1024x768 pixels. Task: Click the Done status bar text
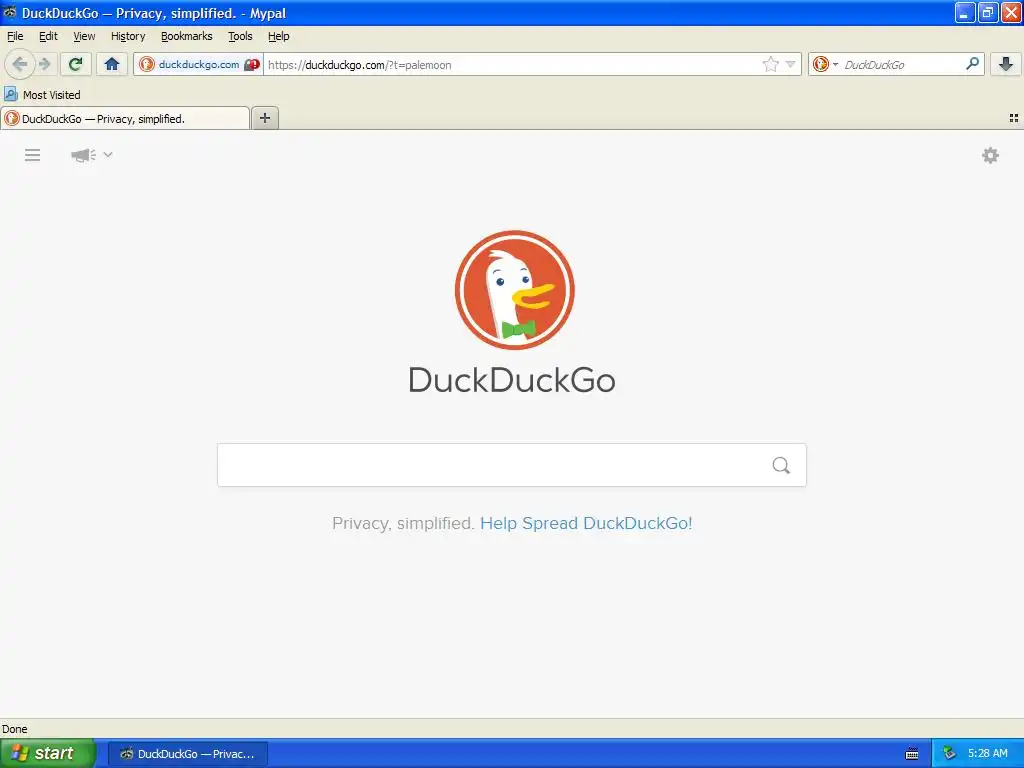[14, 729]
